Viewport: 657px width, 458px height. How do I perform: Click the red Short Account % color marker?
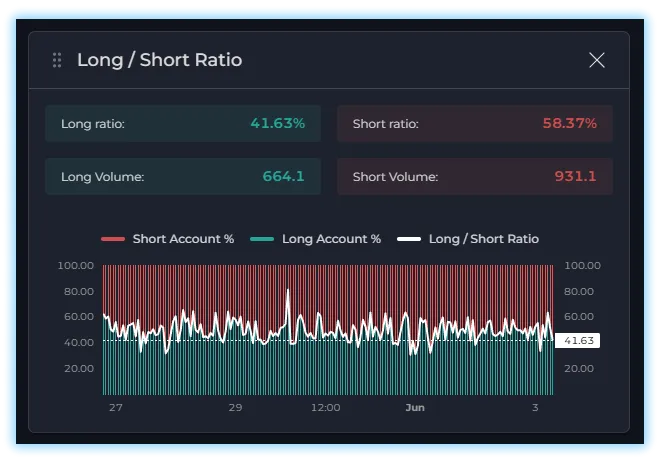pyautogui.click(x=113, y=239)
